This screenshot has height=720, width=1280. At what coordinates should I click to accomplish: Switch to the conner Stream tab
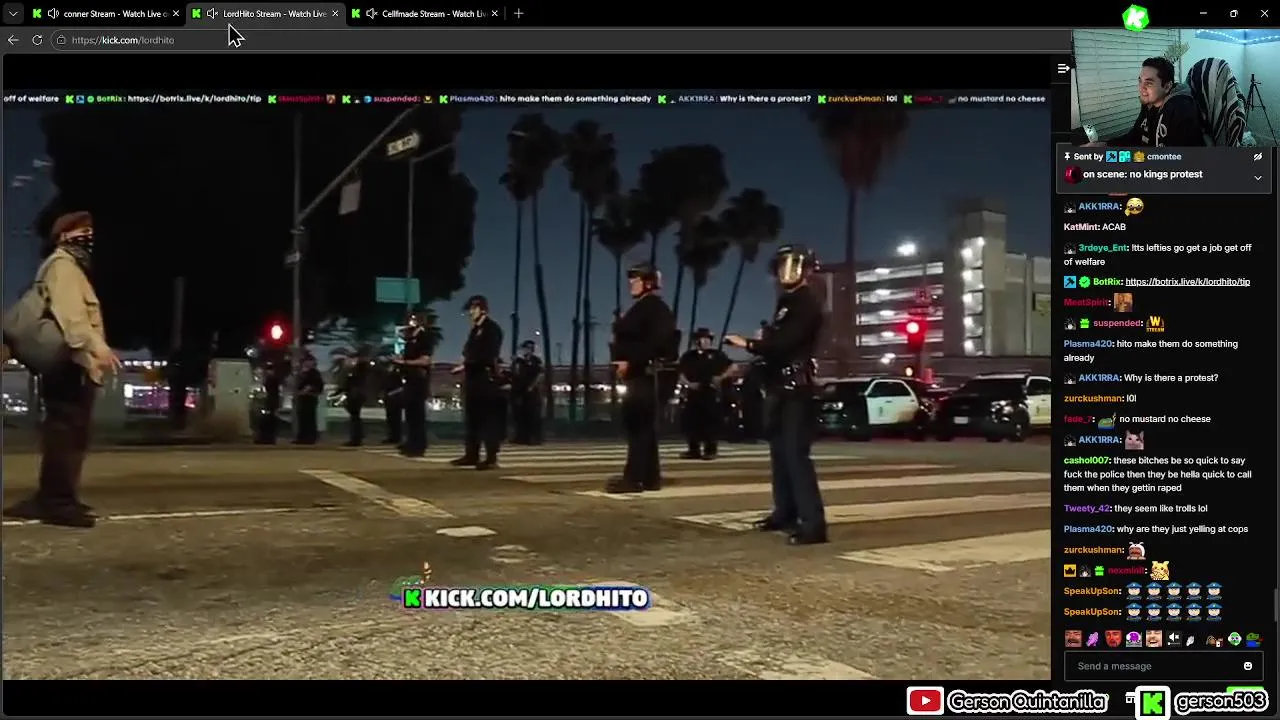(104, 14)
